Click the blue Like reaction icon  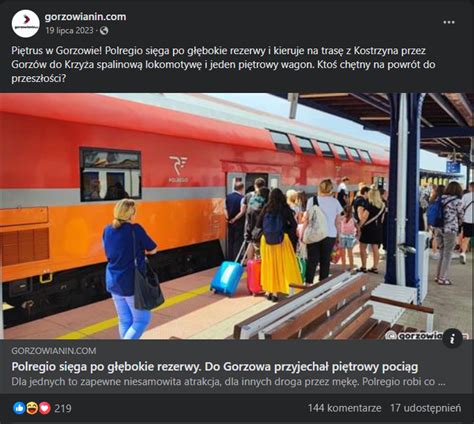tap(19, 408)
